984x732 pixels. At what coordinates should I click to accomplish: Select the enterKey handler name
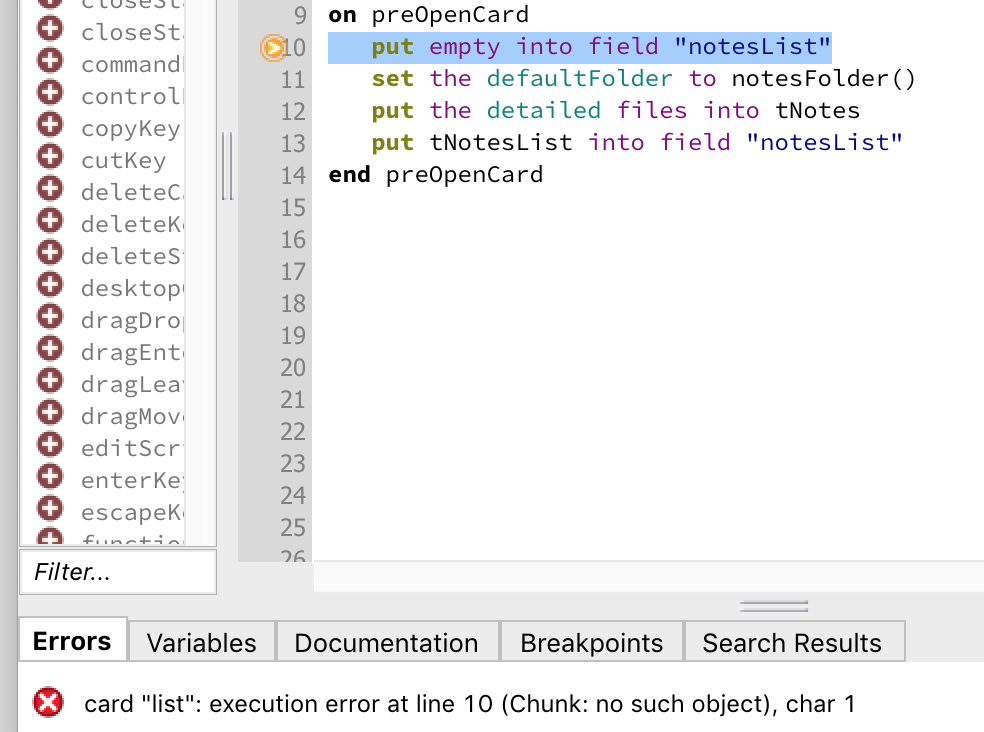point(132,480)
